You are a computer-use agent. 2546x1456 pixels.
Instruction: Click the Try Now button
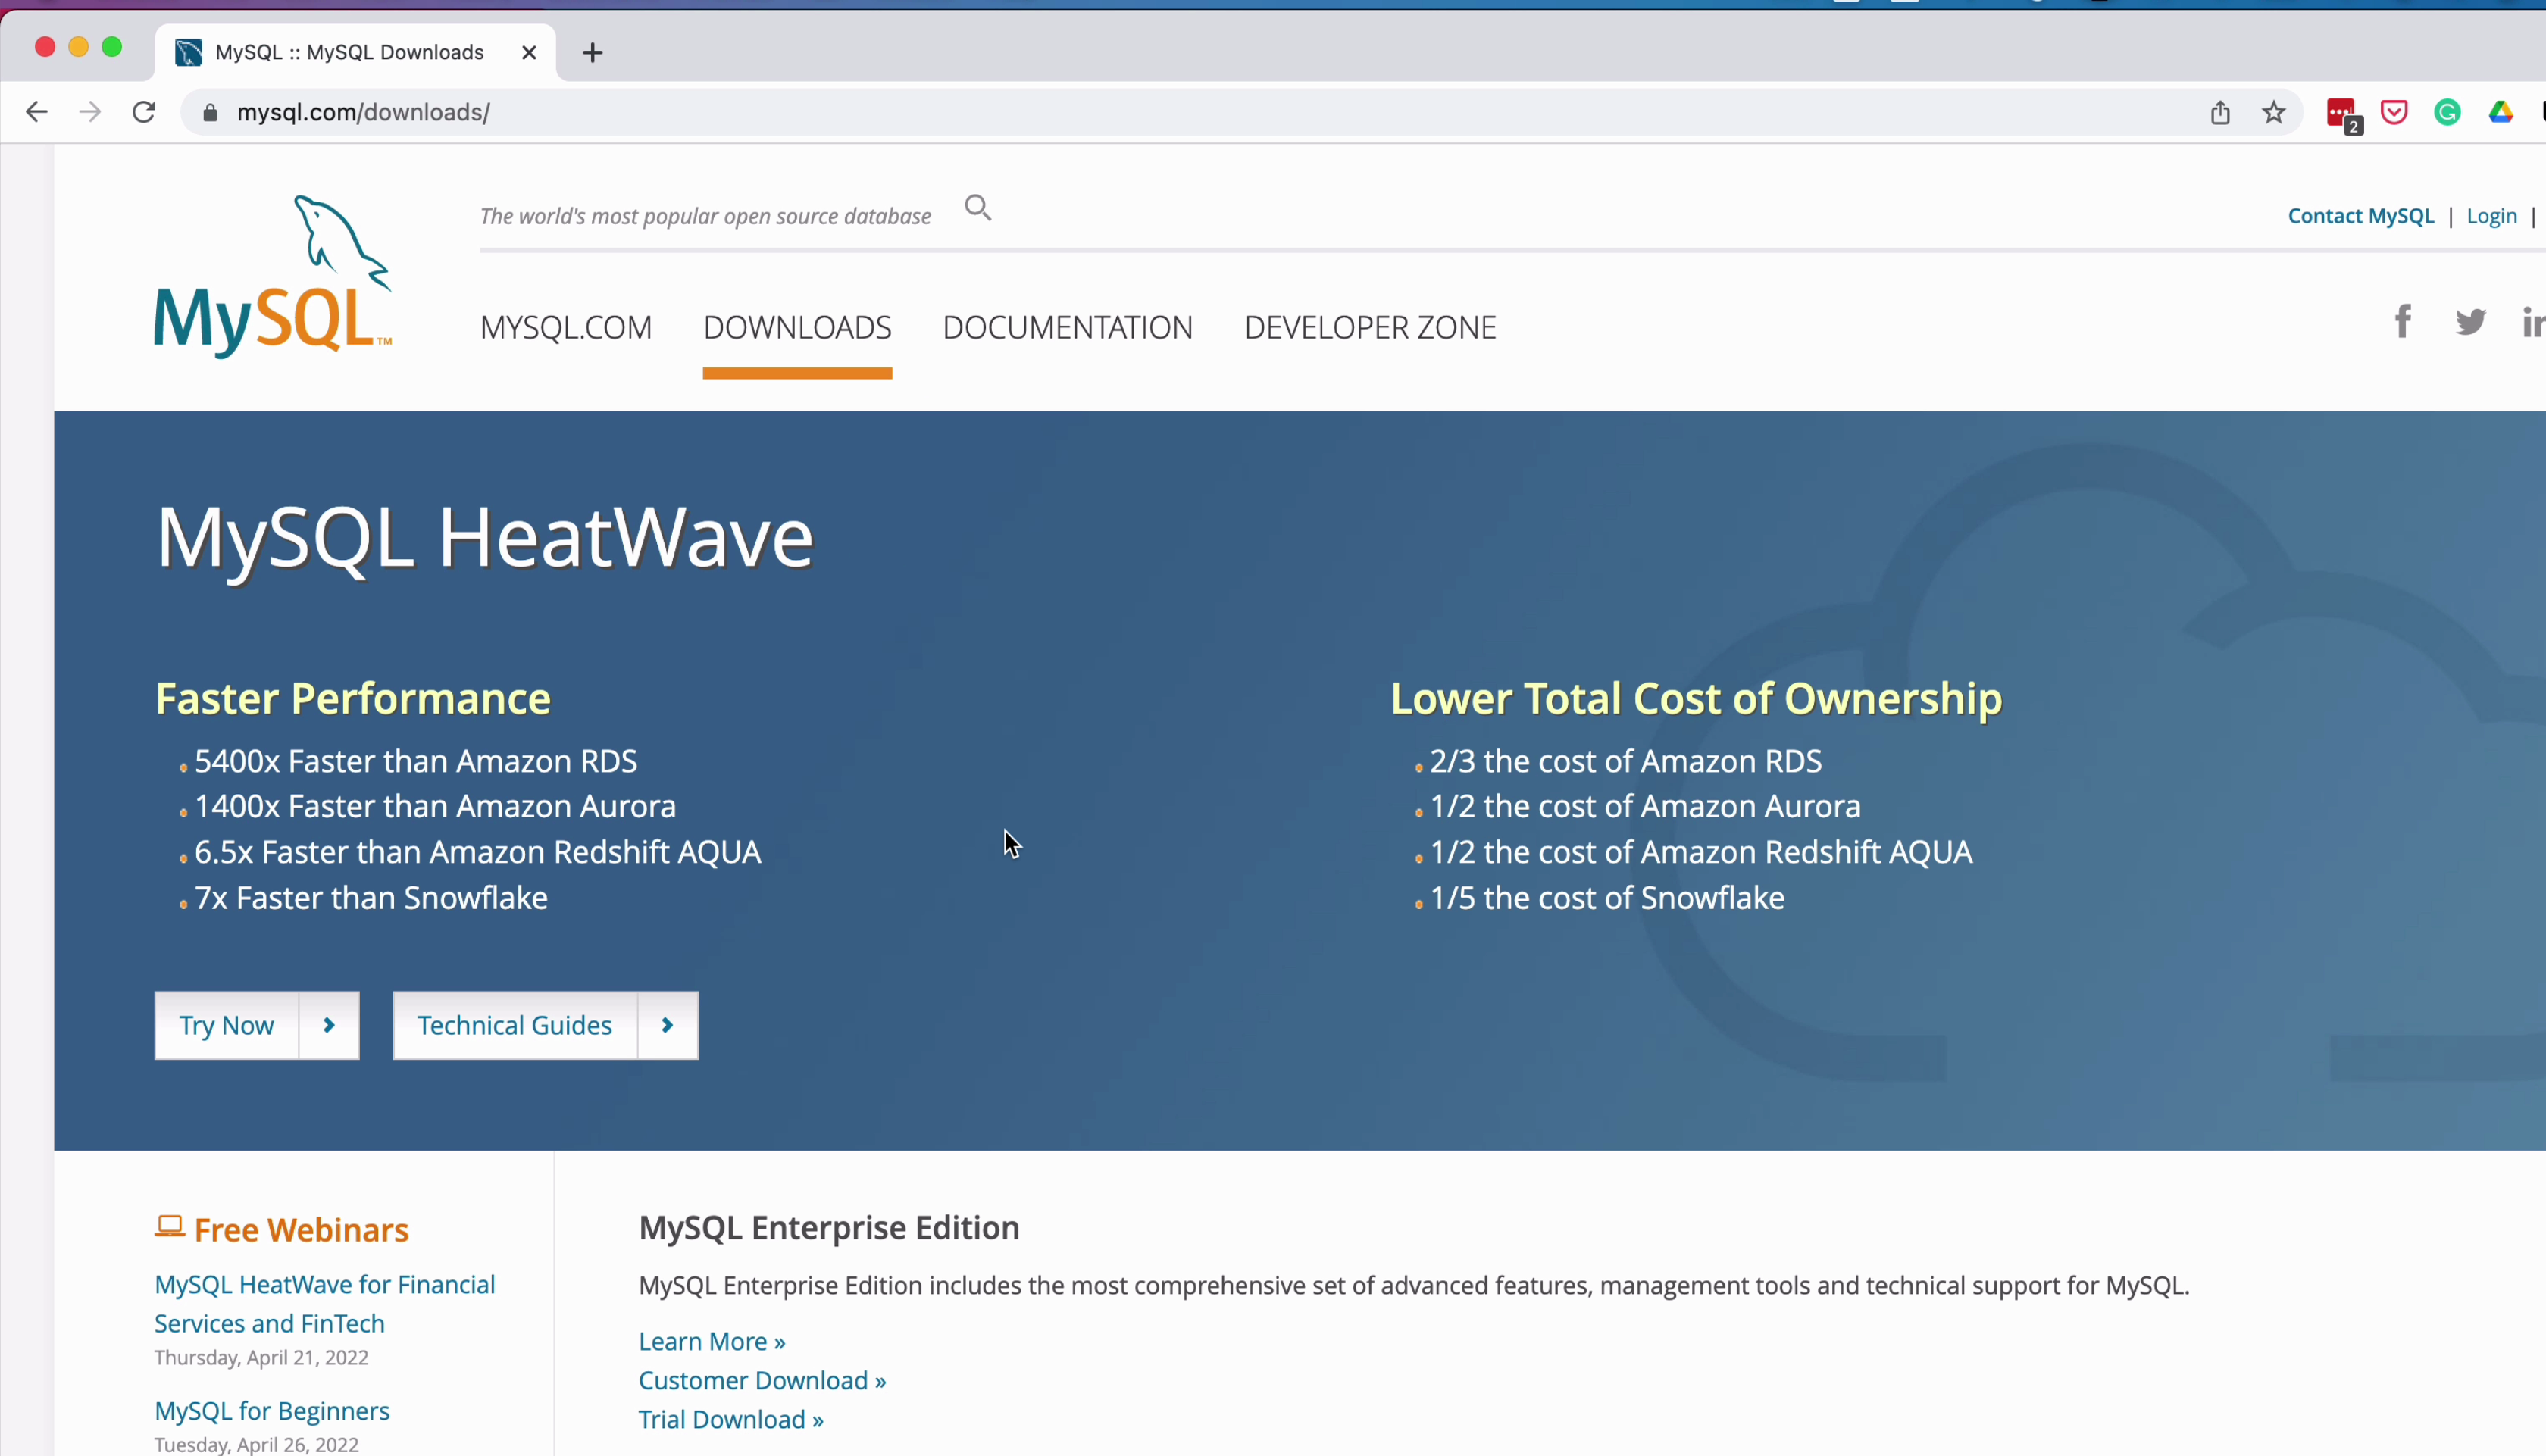227,1025
